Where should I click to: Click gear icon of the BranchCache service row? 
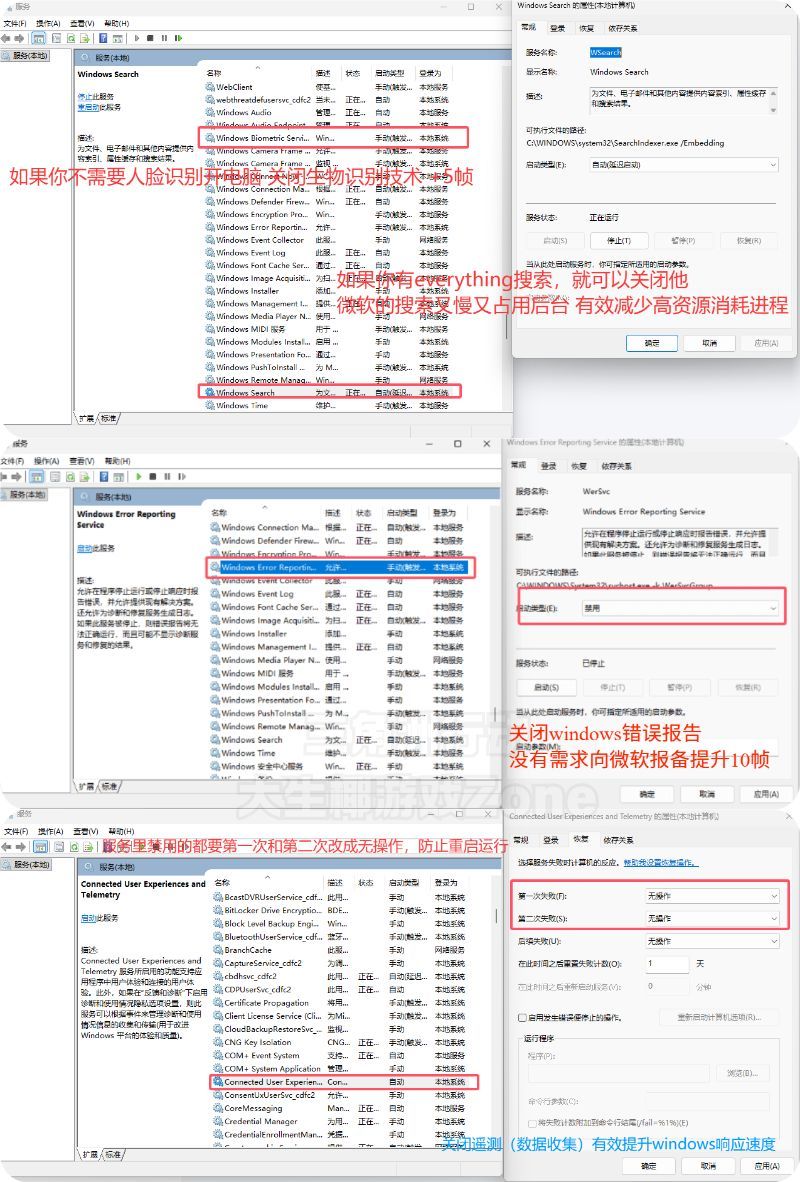click(x=218, y=950)
